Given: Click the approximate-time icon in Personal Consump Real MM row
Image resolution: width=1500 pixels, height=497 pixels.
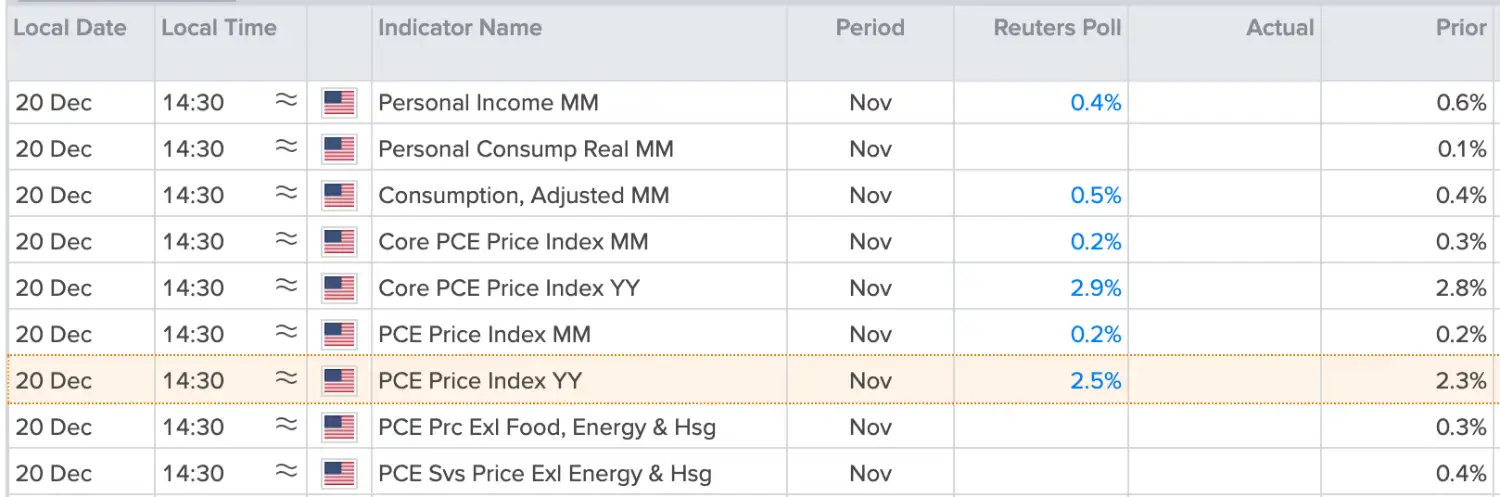Looking at the screenshot, I should (x=287, y=147).
